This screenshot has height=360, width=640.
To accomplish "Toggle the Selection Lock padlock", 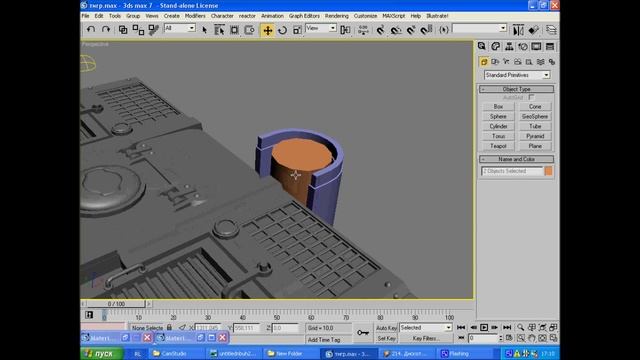I will pos(169,327).
